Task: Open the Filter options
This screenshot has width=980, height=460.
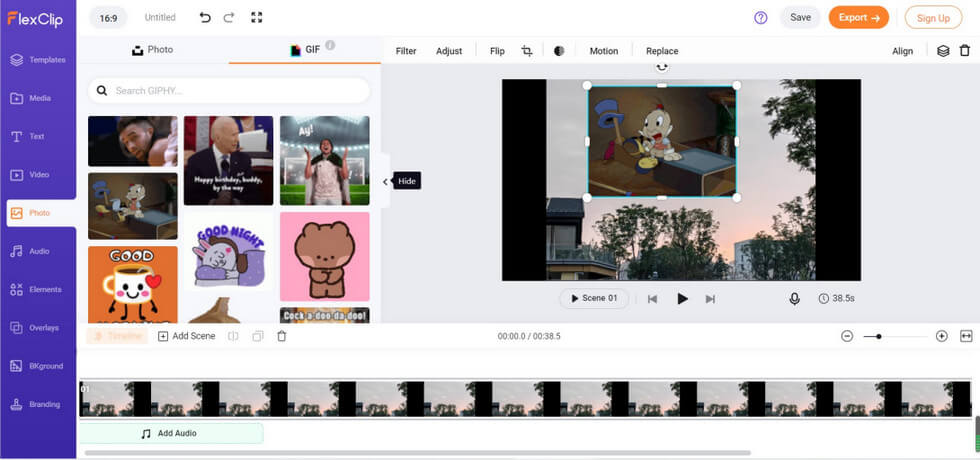Action: (x=406, y=51)
